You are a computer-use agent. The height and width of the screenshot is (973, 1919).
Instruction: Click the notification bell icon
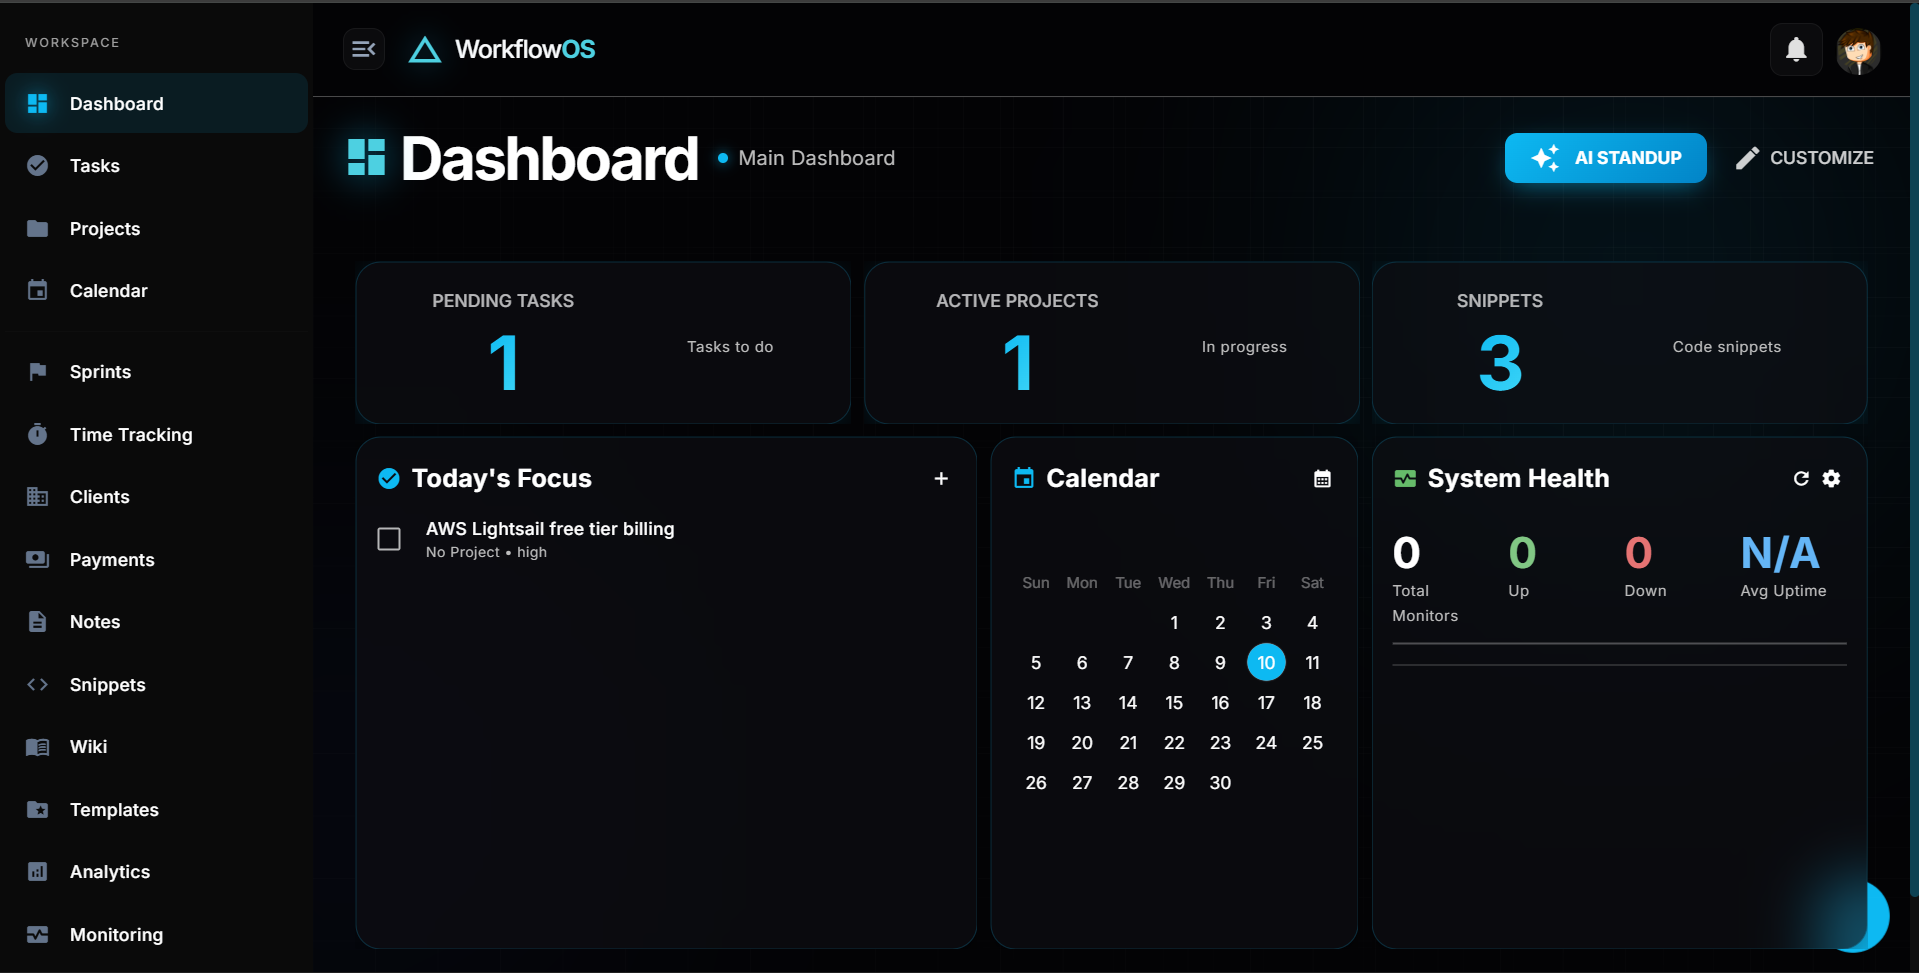(1795, 49)
